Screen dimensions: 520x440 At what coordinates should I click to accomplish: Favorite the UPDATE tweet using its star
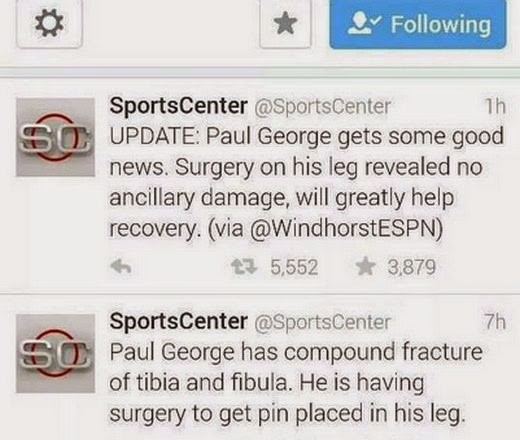pos(365,267)
